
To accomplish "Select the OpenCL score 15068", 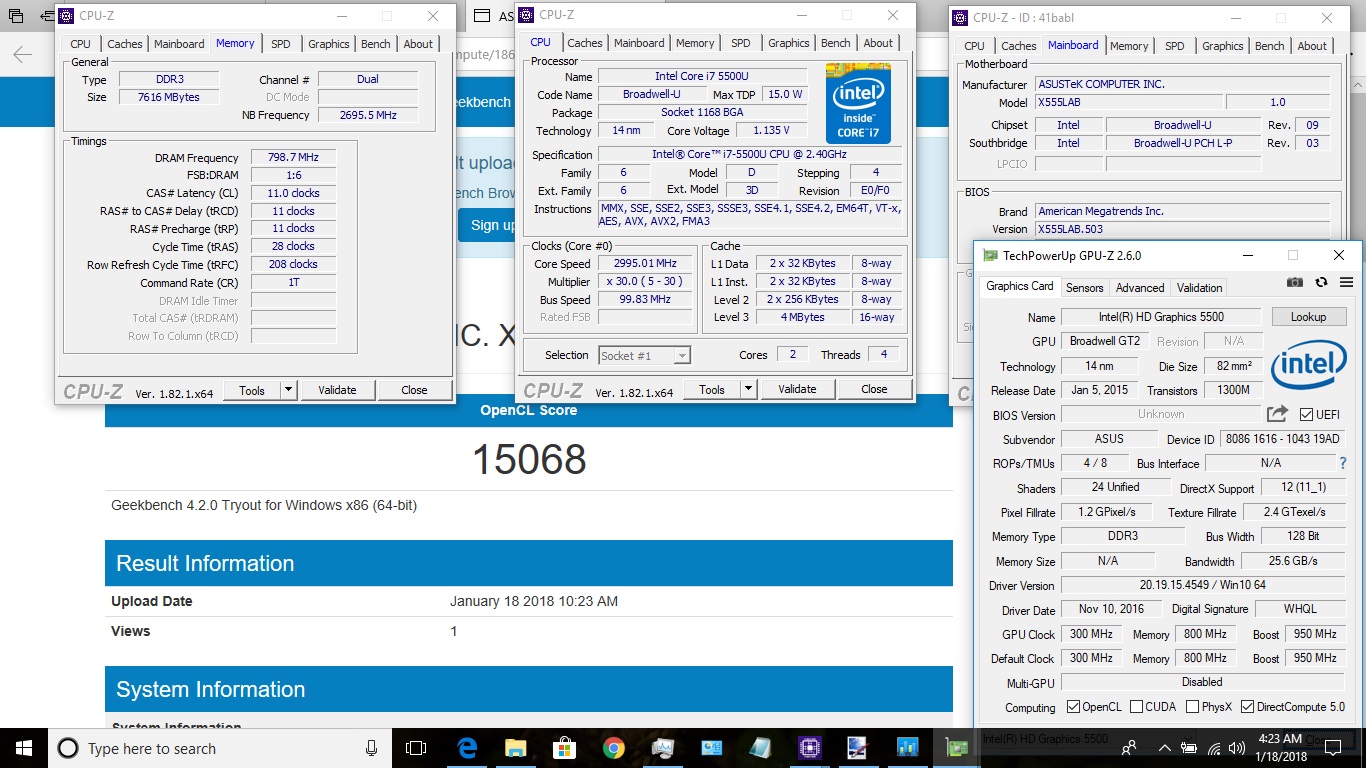I will coord(528,459).
